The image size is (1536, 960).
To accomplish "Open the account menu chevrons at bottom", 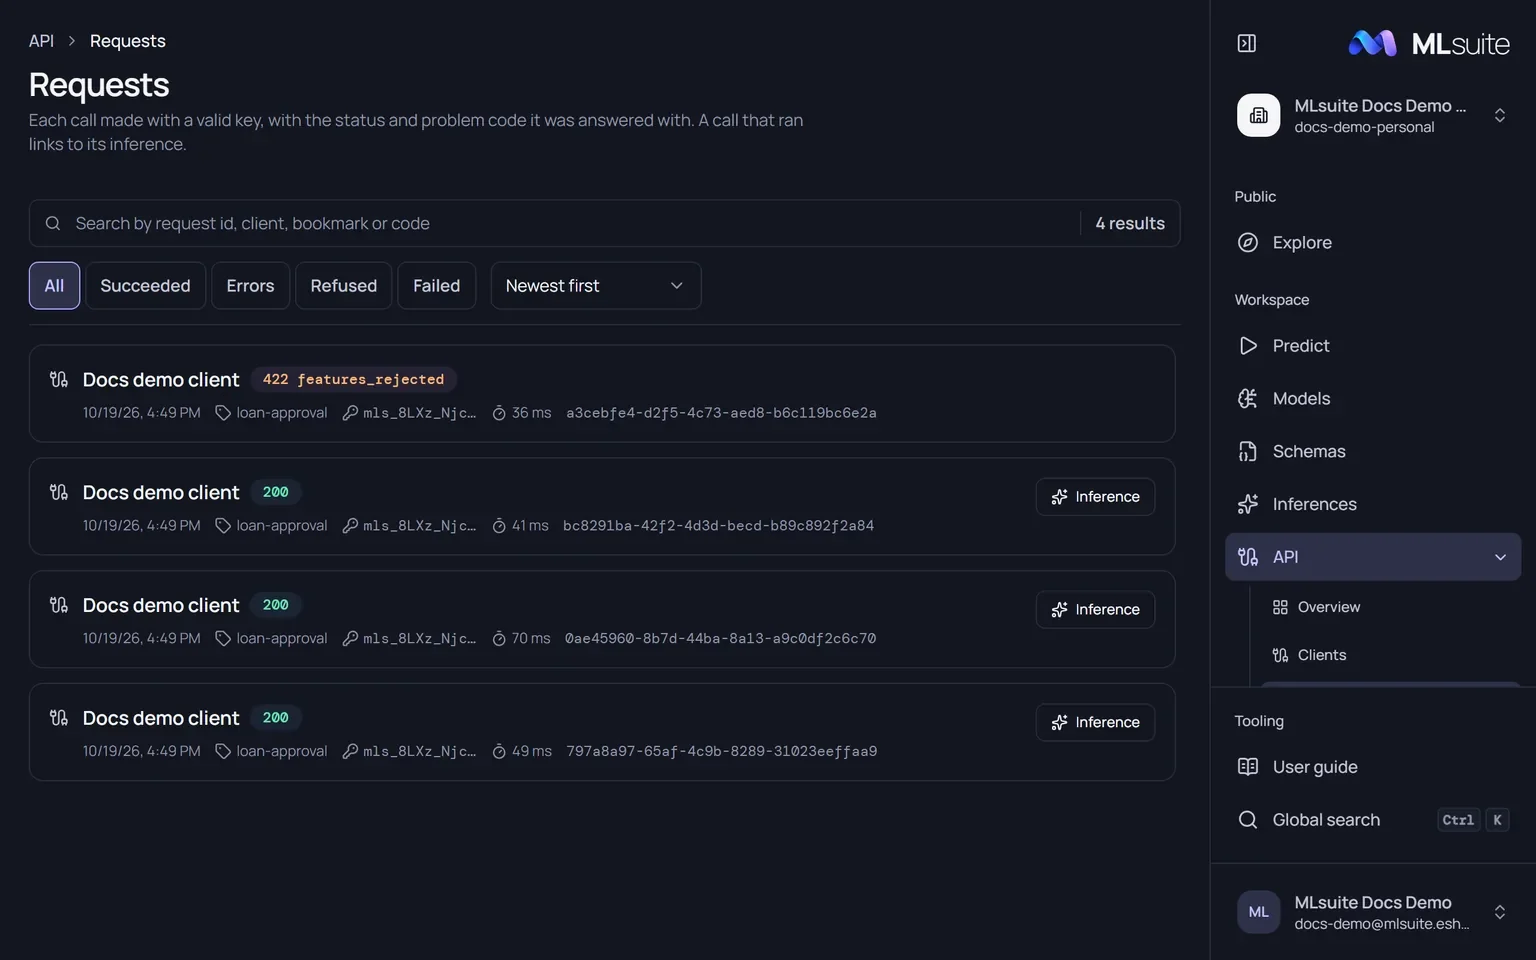I will coord(1499,912).
